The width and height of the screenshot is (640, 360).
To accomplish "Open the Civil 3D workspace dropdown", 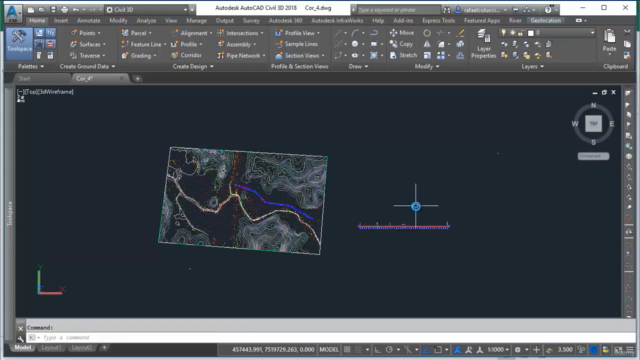I will [x=147, y=9].
